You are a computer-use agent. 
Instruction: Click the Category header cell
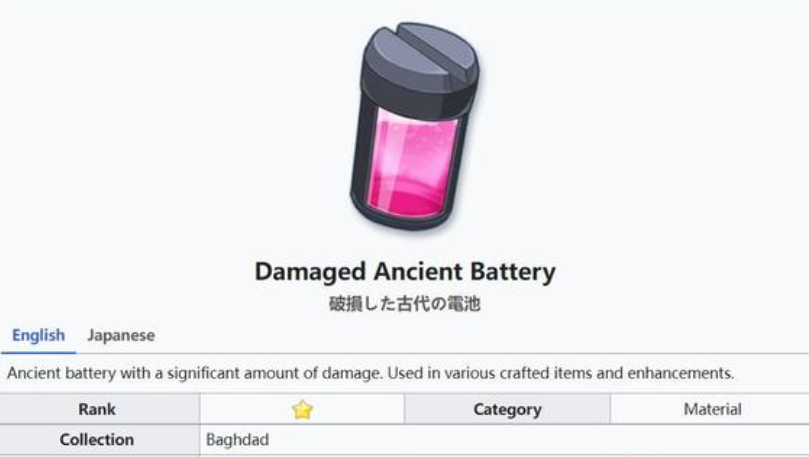[x=507, y=410]
